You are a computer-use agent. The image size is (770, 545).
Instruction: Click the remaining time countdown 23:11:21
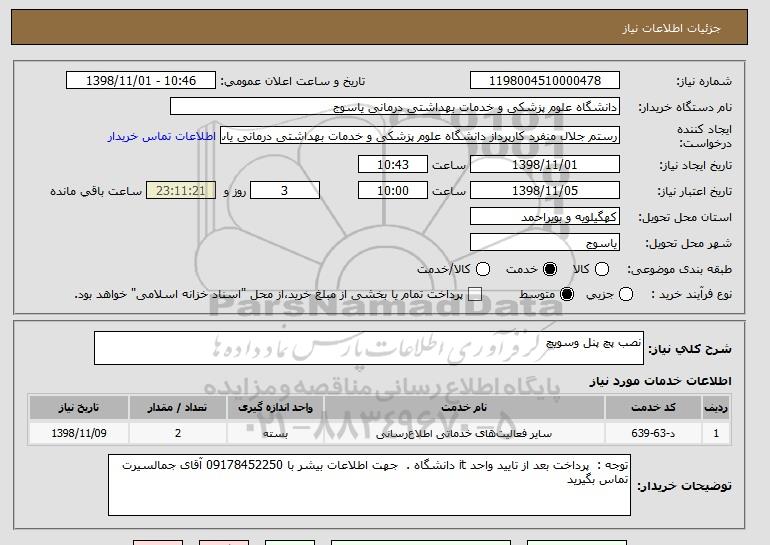181,191
